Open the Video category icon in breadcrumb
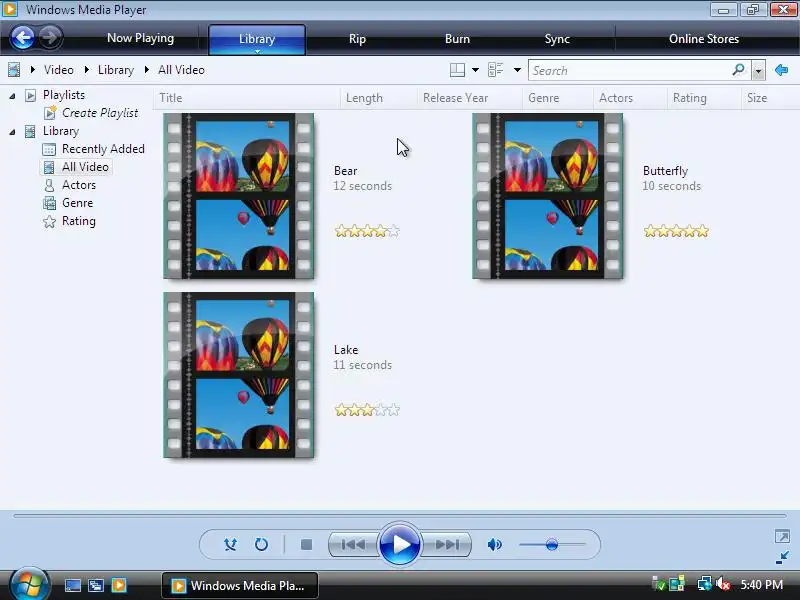This screenshot has width=800, height=600. (x=14, y=70)
